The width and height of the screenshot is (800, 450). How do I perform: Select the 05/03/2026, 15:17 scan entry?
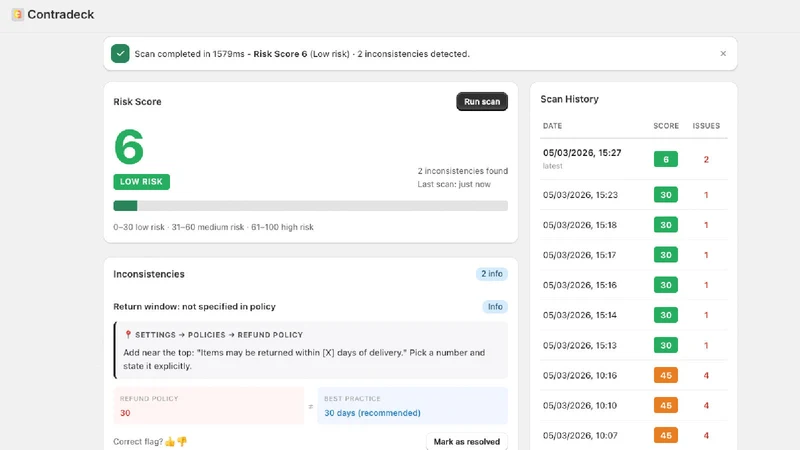tap(634, 255)
